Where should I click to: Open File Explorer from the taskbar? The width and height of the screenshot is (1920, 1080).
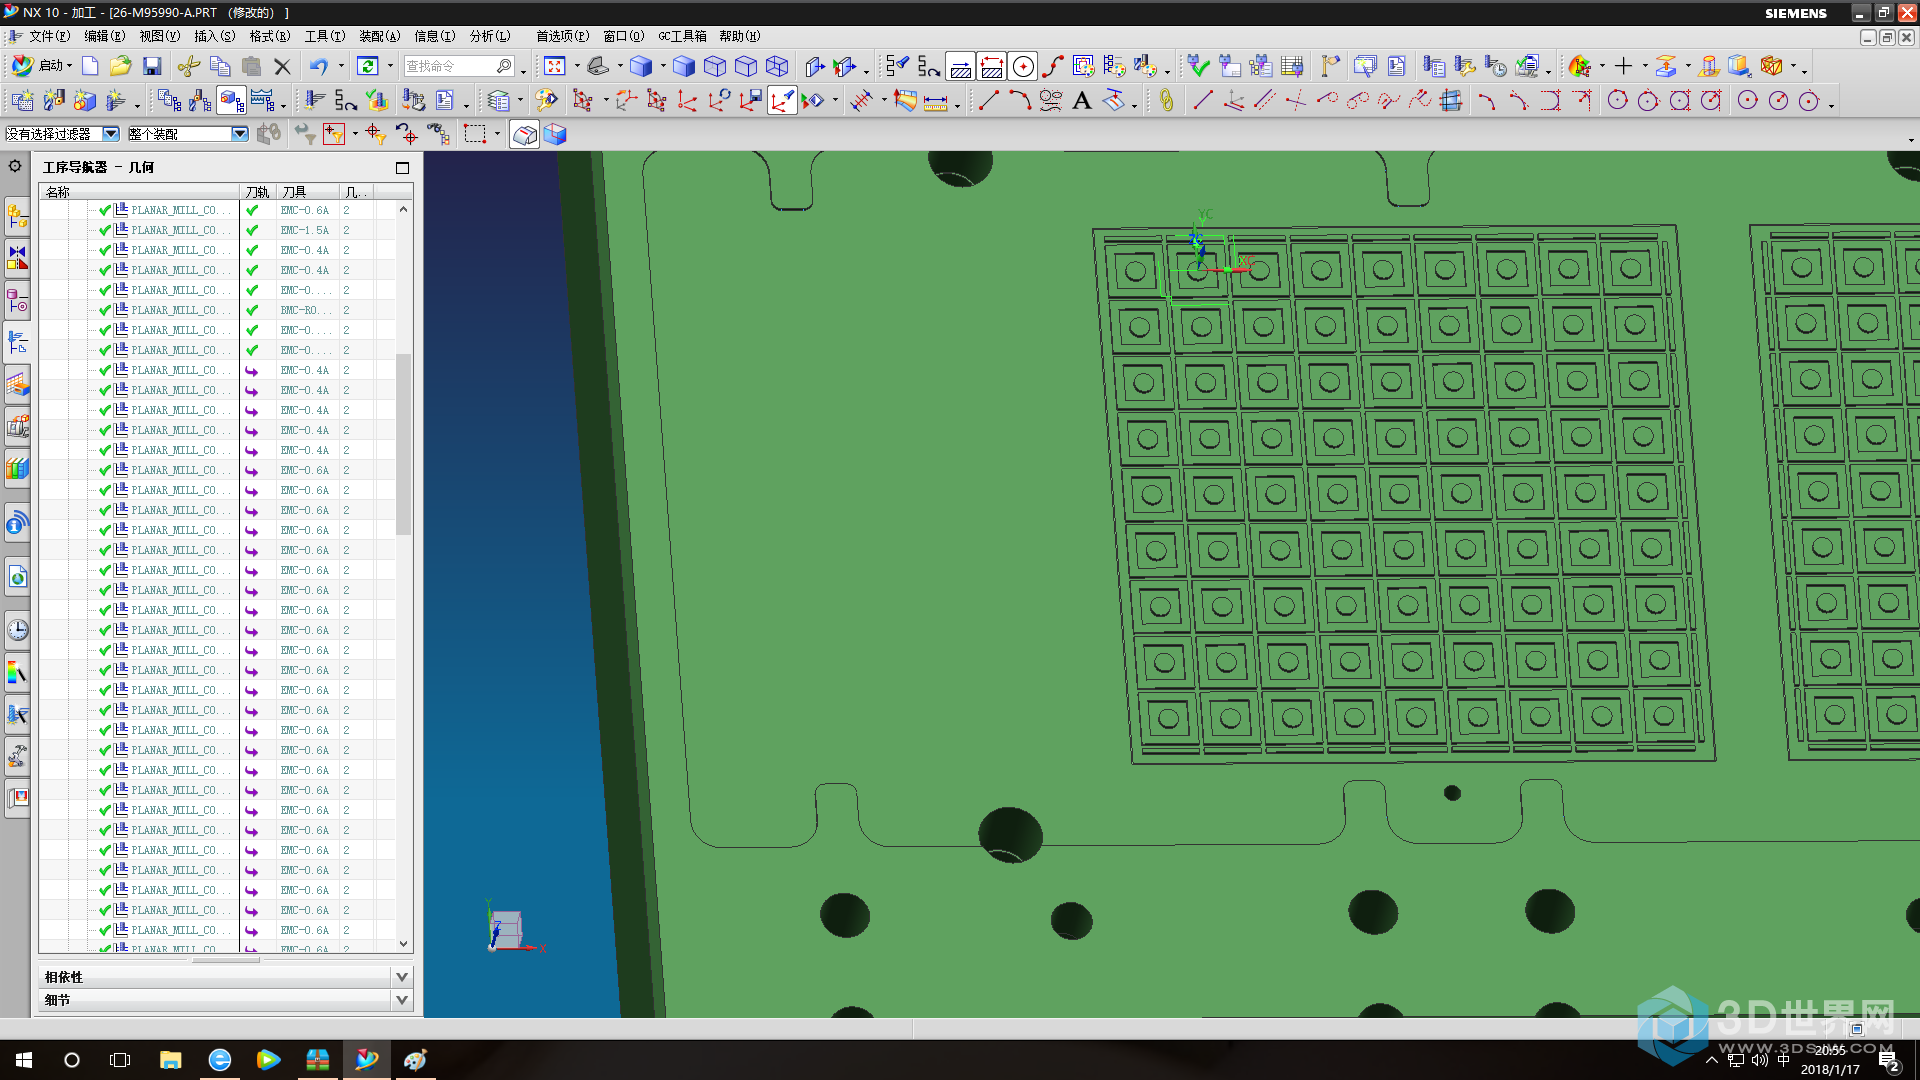point(170,1060)
